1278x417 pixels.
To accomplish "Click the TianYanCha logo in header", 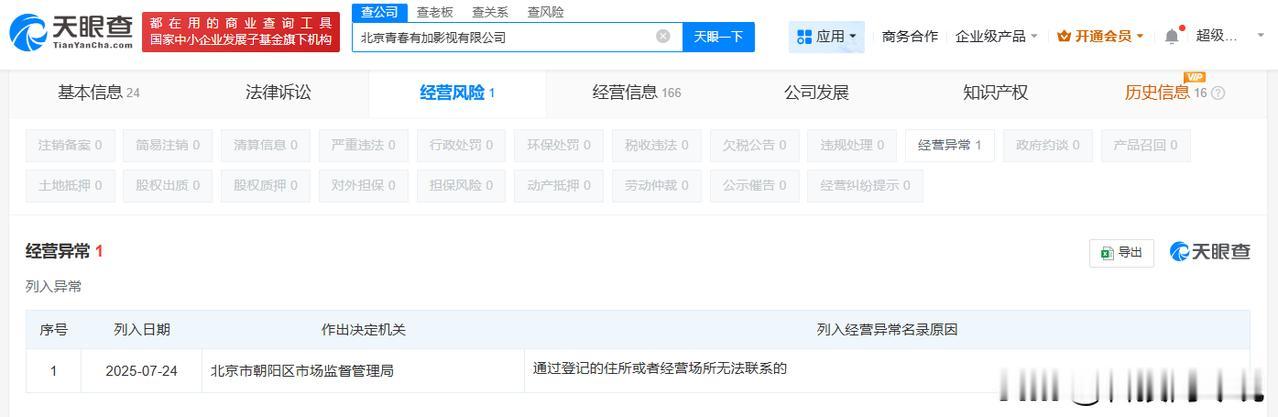I will click(x=71, y=33).
